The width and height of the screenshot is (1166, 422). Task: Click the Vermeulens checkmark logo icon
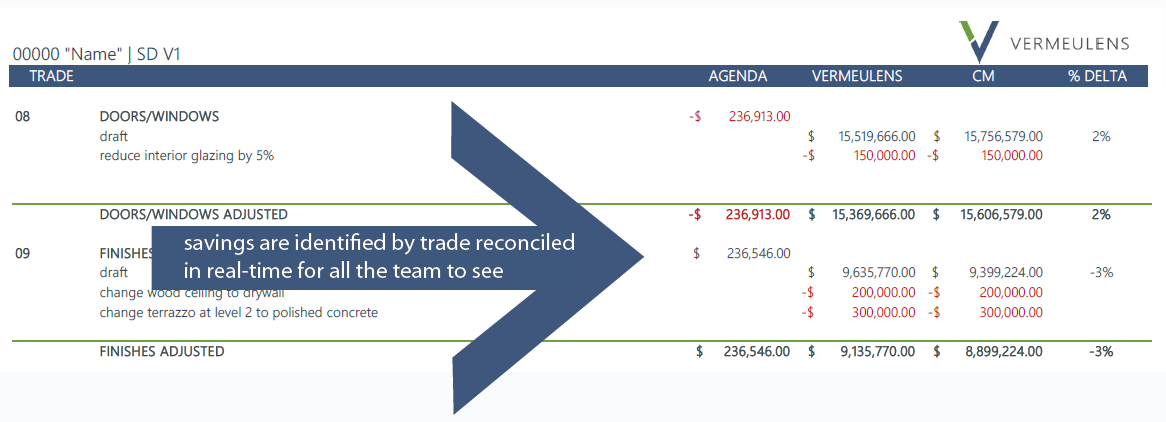[979, 41]
